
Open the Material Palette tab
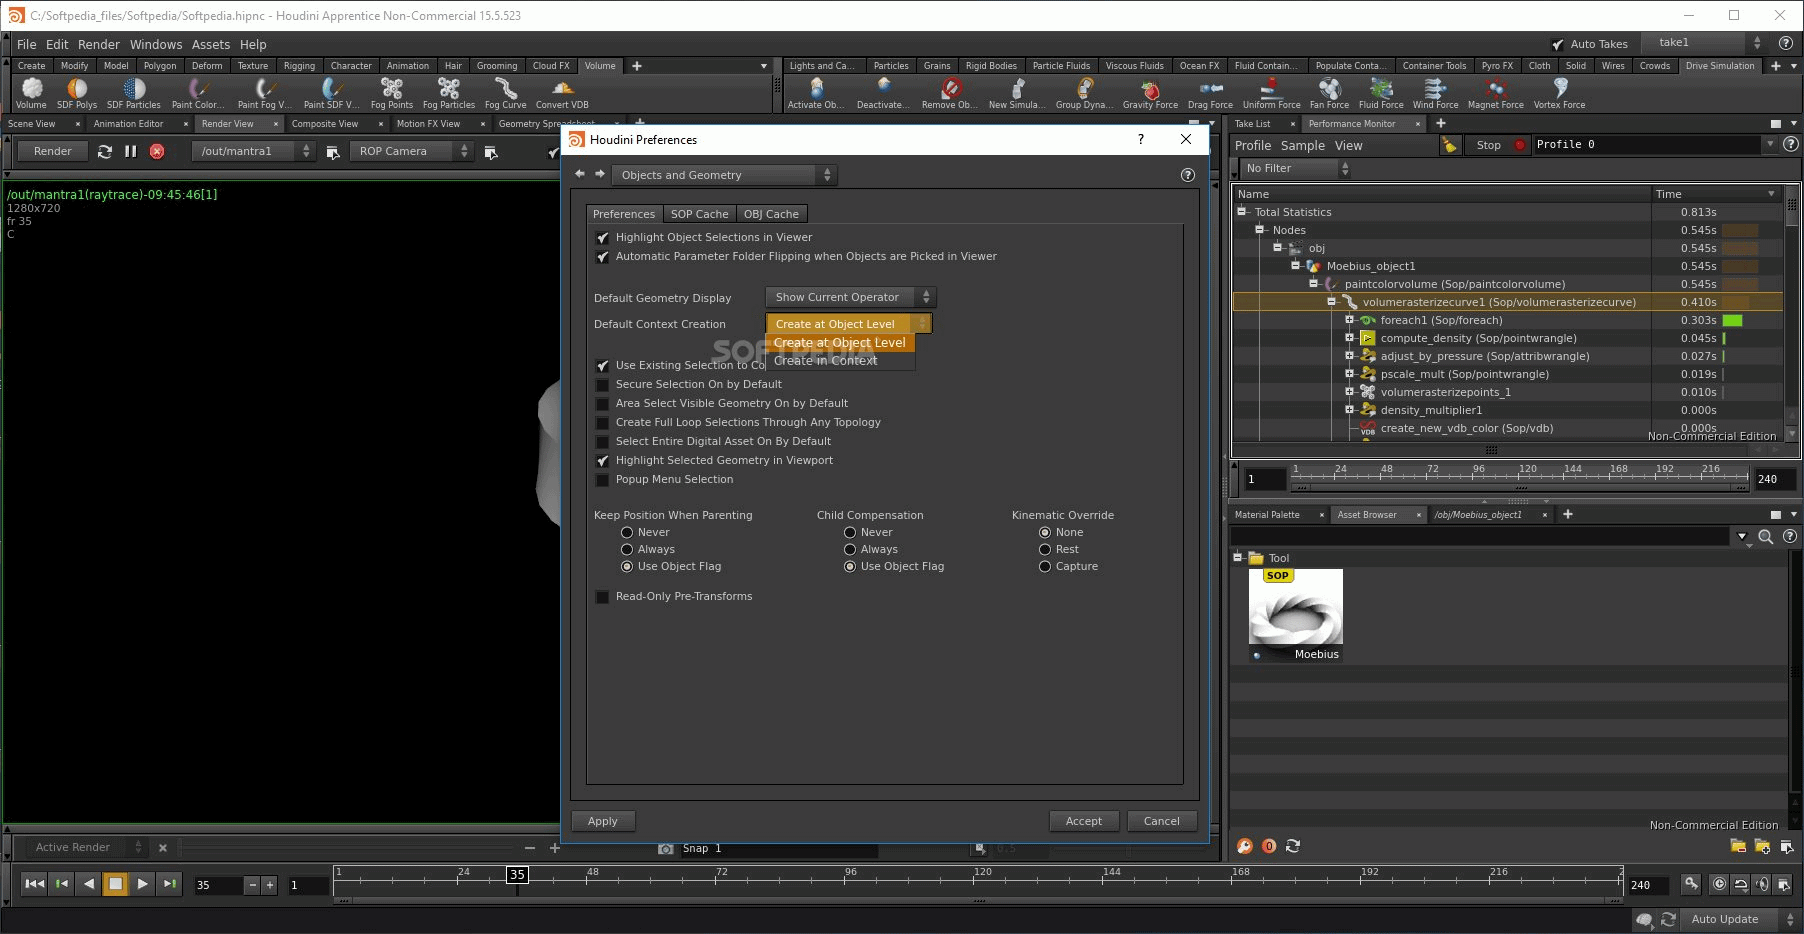click(x=1267, y=515)
